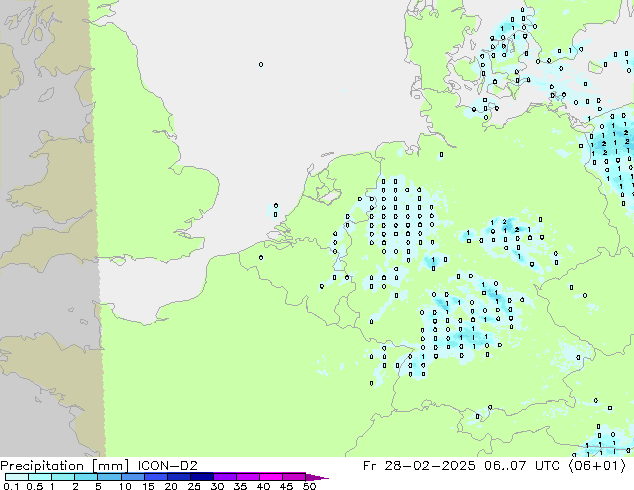Image resolution: width=634 pixels, height=490 pixels.
Task: Click the over-50 arrow tip of legend
Action: point(317,477)
